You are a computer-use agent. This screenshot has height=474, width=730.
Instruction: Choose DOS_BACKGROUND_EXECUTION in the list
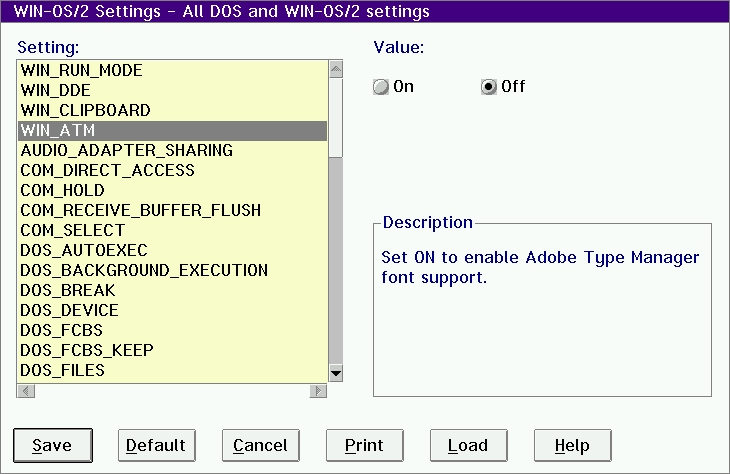173,270
